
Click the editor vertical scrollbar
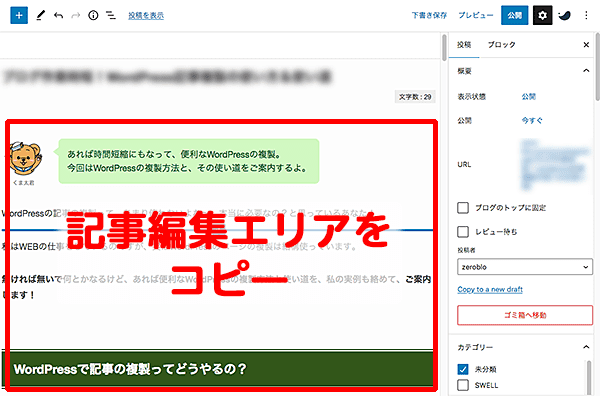click(444, 48)
